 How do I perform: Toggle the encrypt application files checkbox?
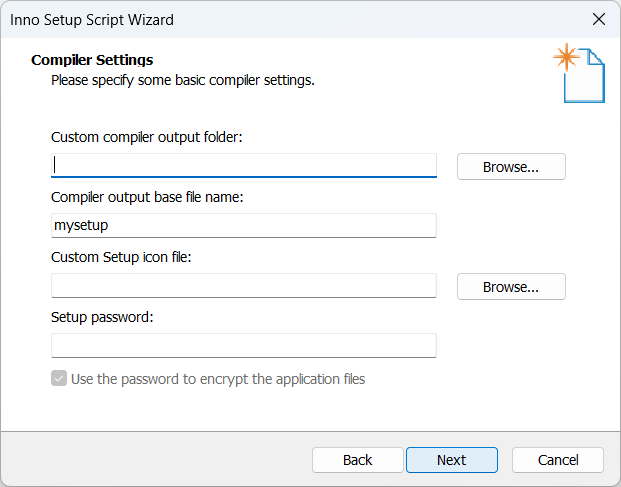[59, 379]
